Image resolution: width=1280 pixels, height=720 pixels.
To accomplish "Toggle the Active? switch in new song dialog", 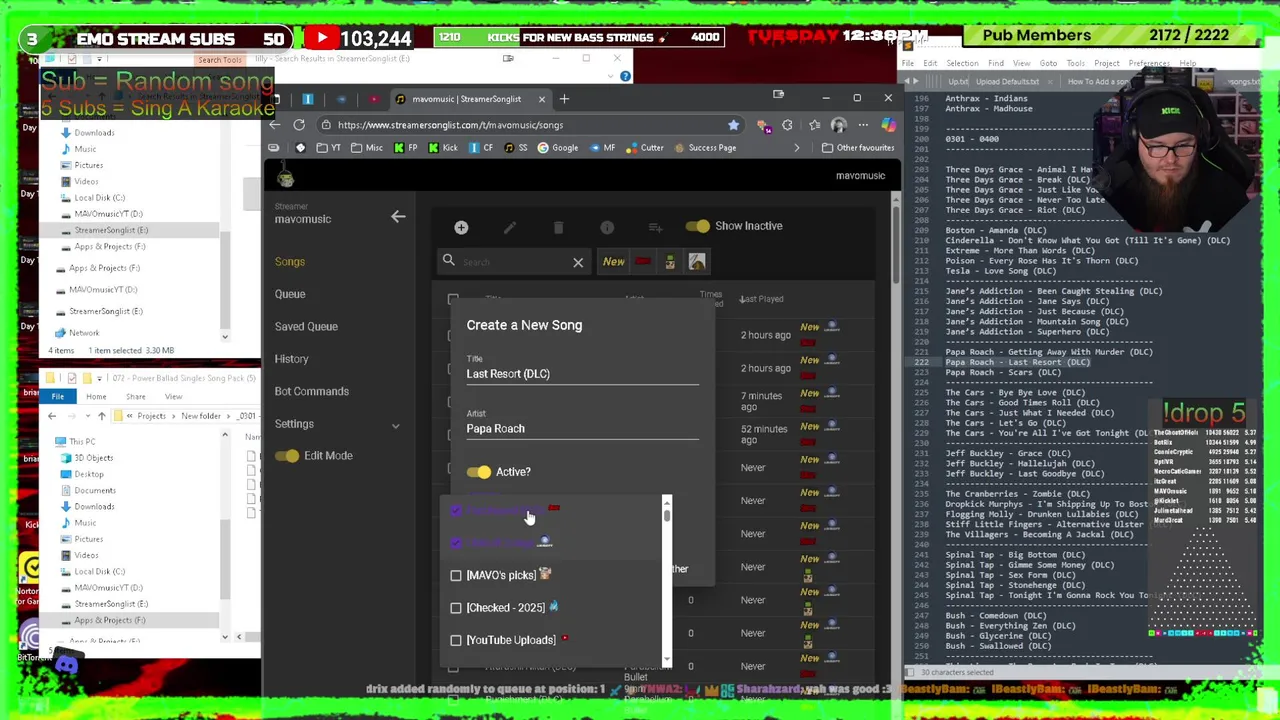I will tap(479, 472).
